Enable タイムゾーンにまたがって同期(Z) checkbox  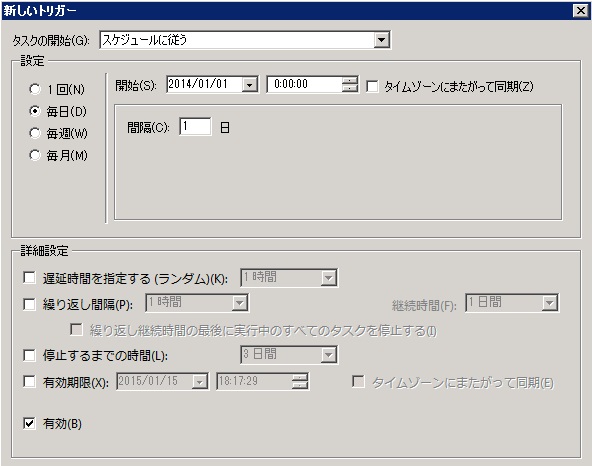[372, 86]
